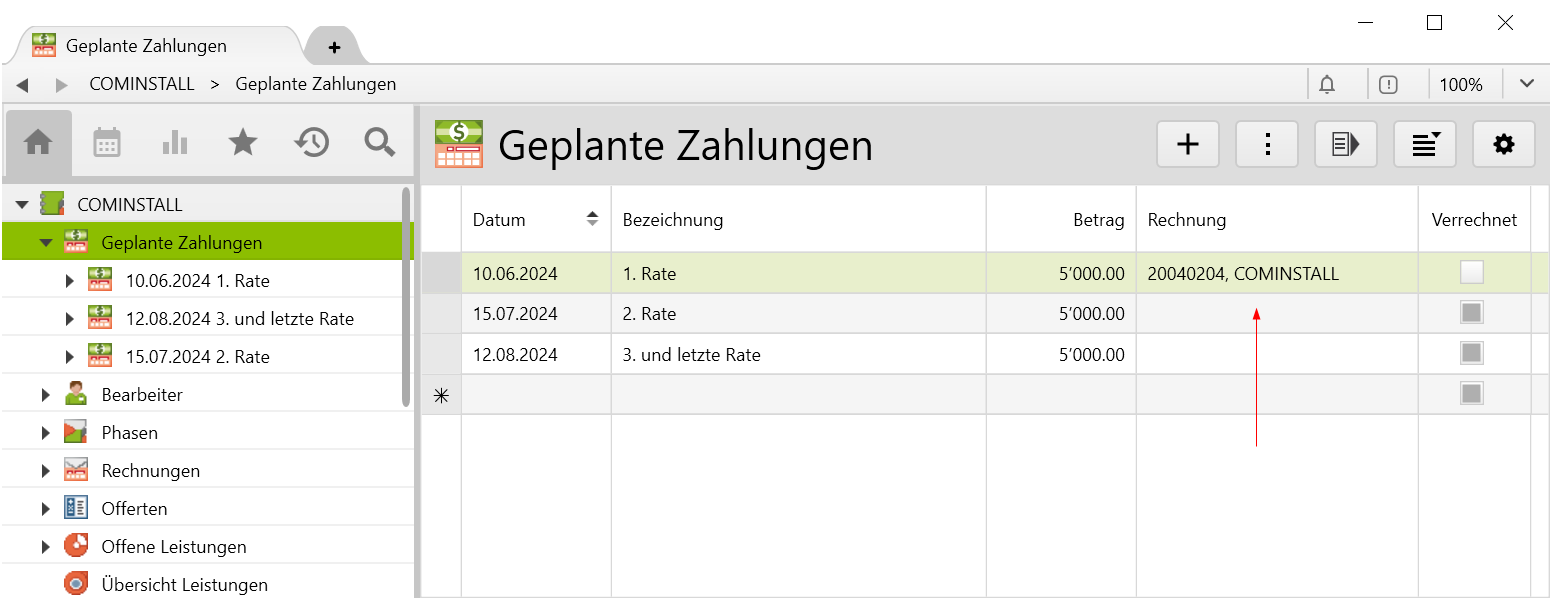Select Übersicht Leistungen in the tree
The image size is (1551, 600).
pyautogui.click(x=184, y=585)
